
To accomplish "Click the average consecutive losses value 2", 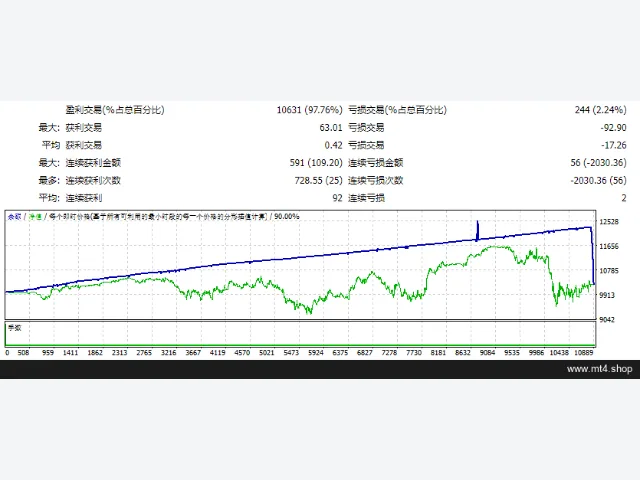I will [624, 198].
